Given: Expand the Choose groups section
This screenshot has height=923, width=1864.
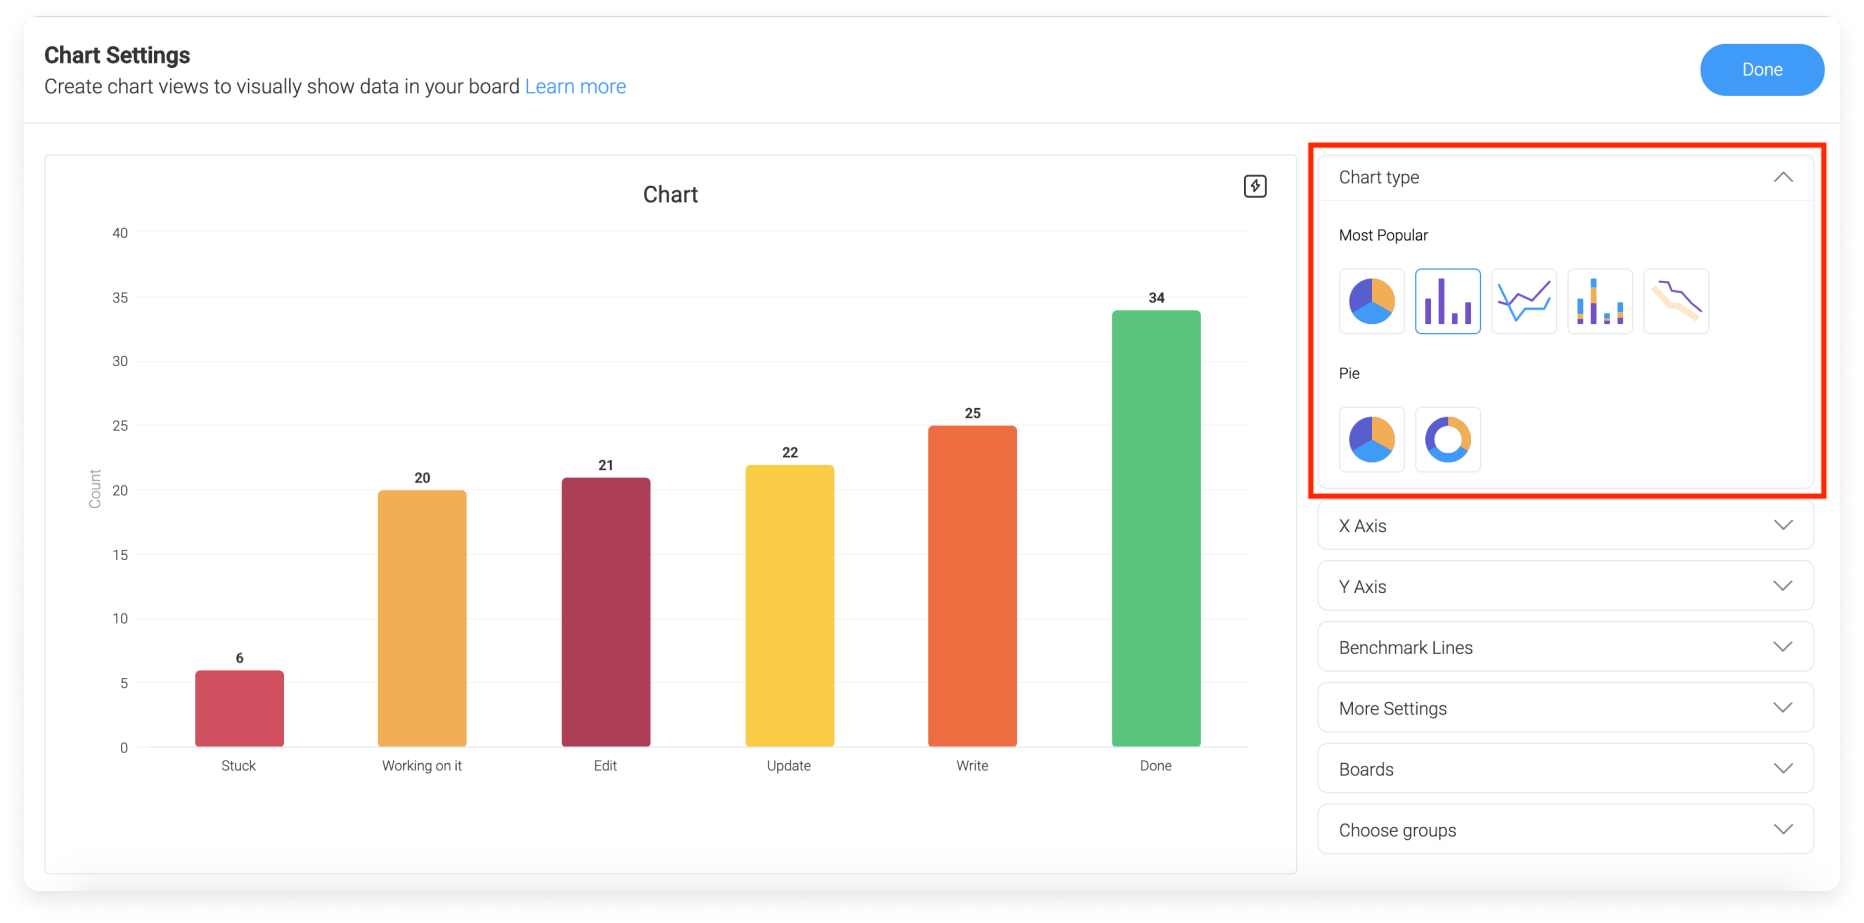Looking at the screenshot, I should [1783, 829].
